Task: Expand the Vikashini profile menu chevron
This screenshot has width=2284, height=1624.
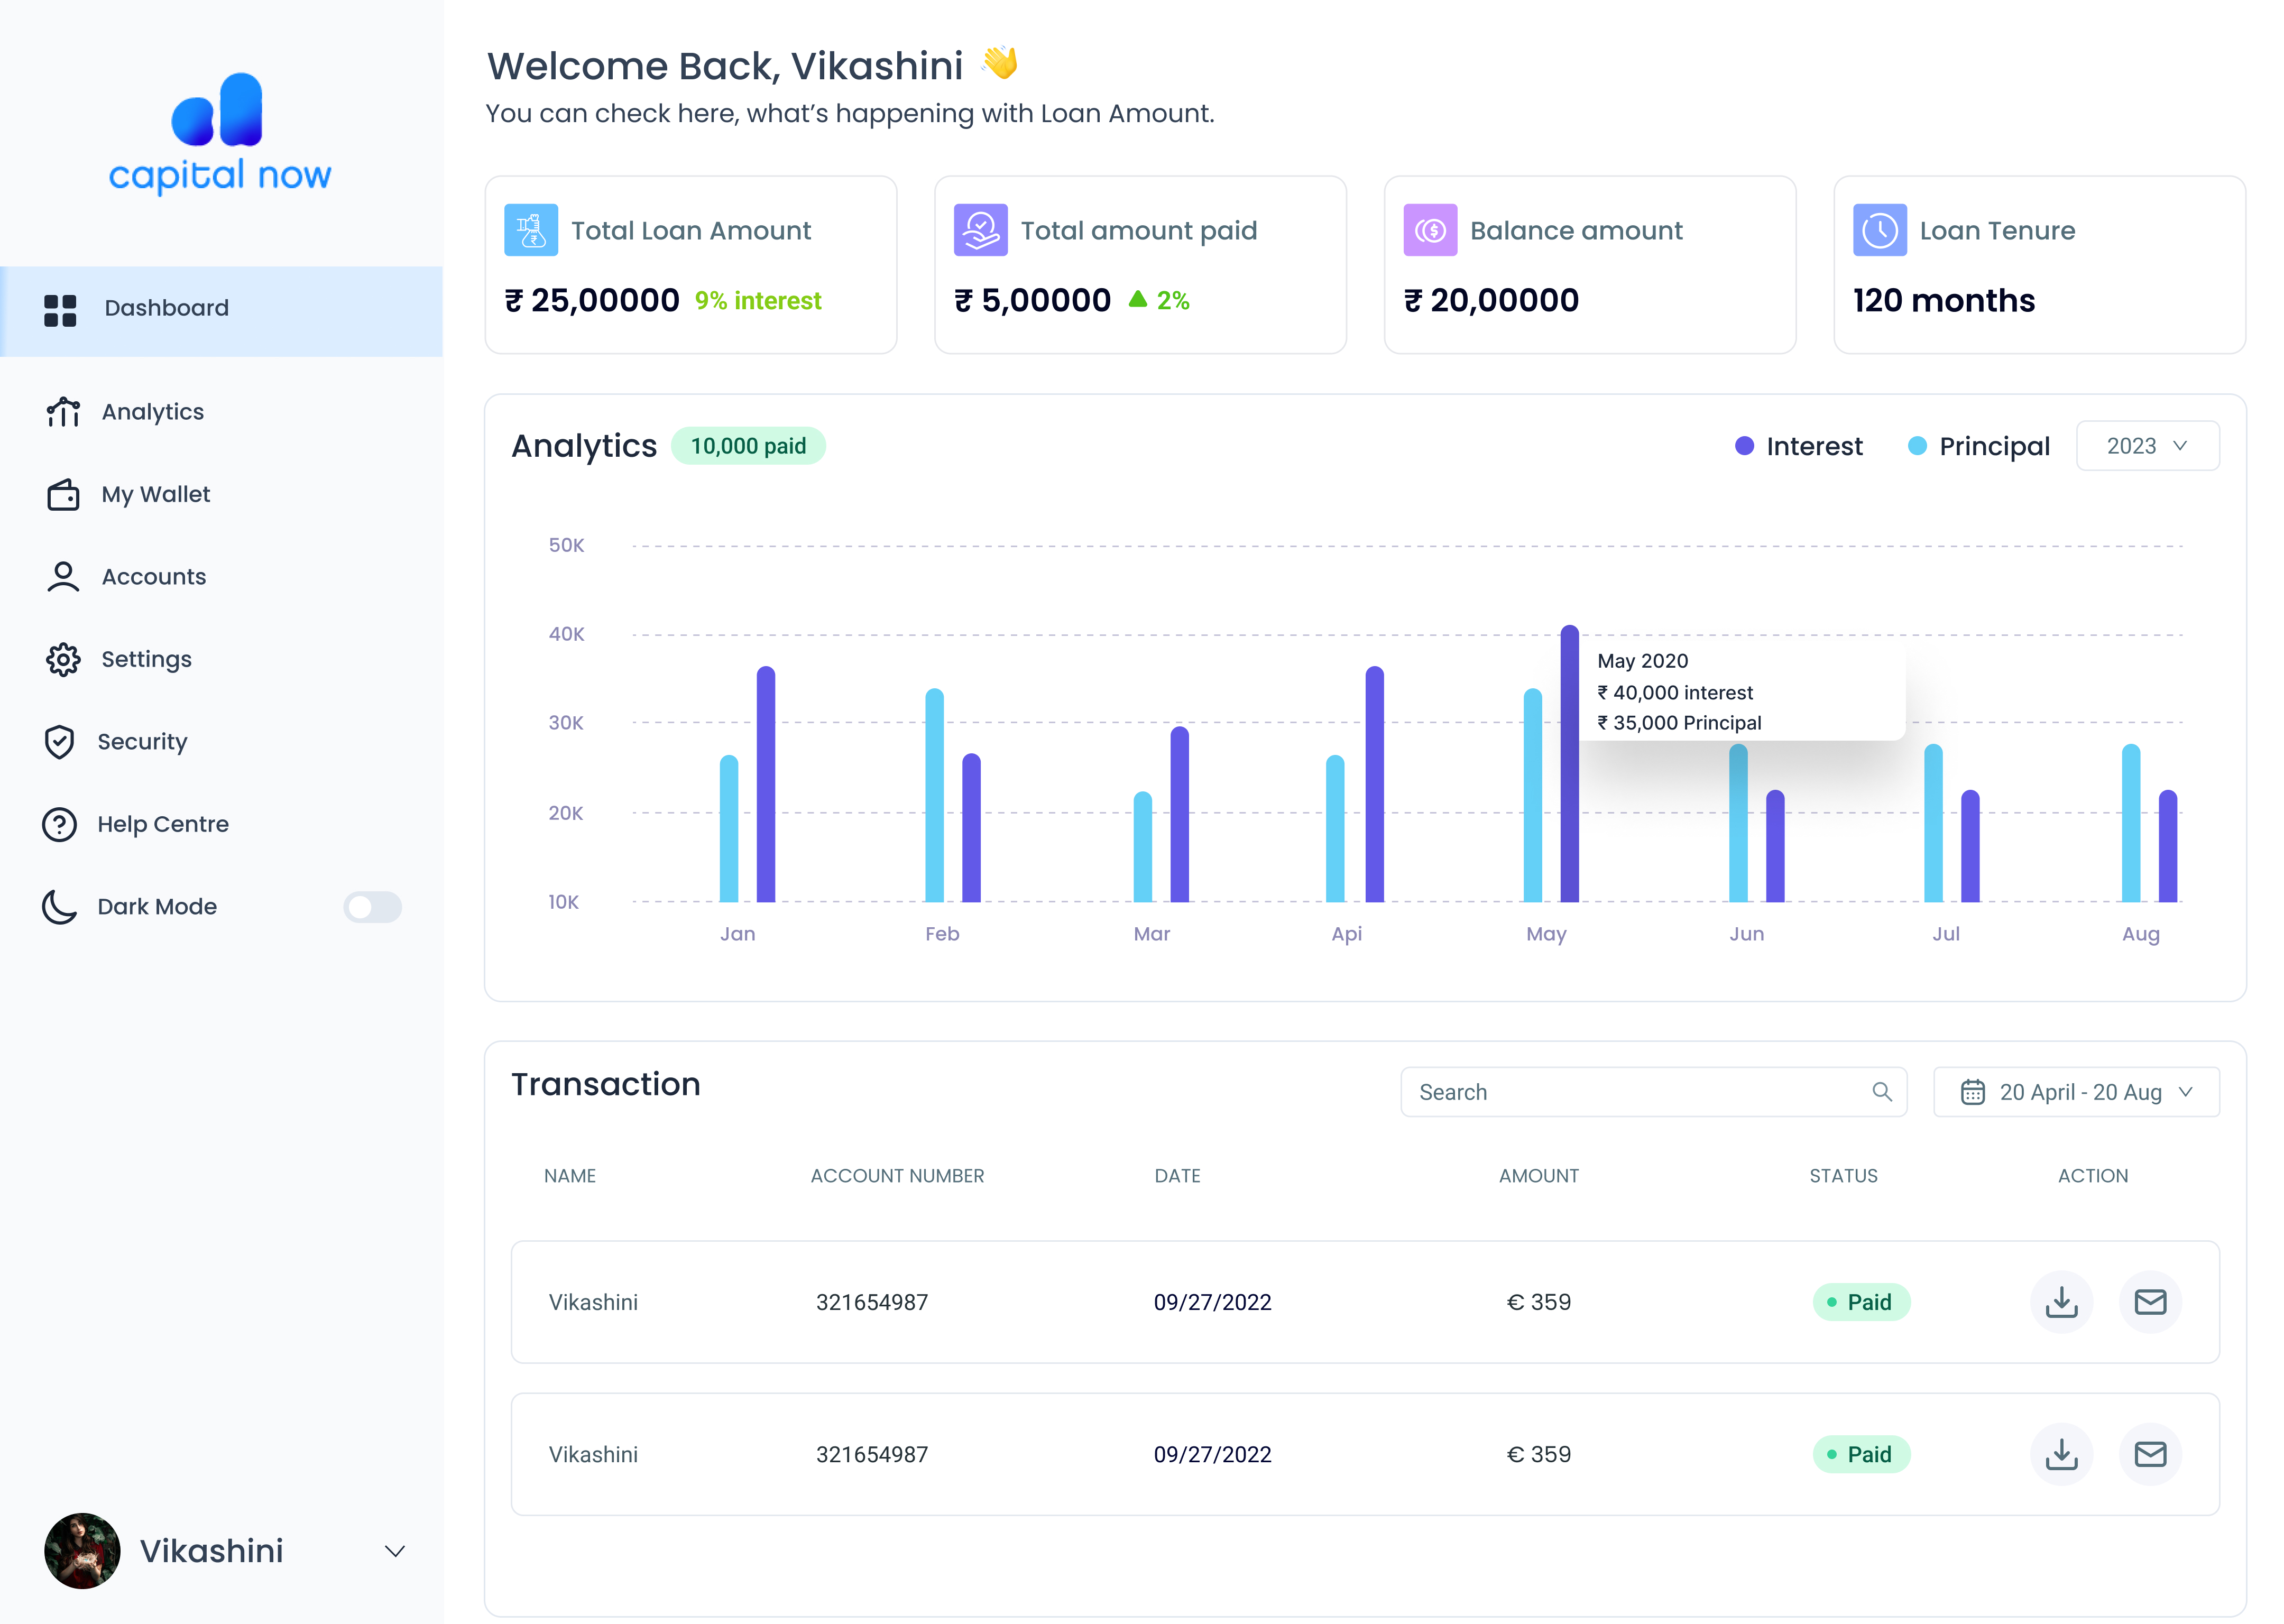Action: [395, 1551]
